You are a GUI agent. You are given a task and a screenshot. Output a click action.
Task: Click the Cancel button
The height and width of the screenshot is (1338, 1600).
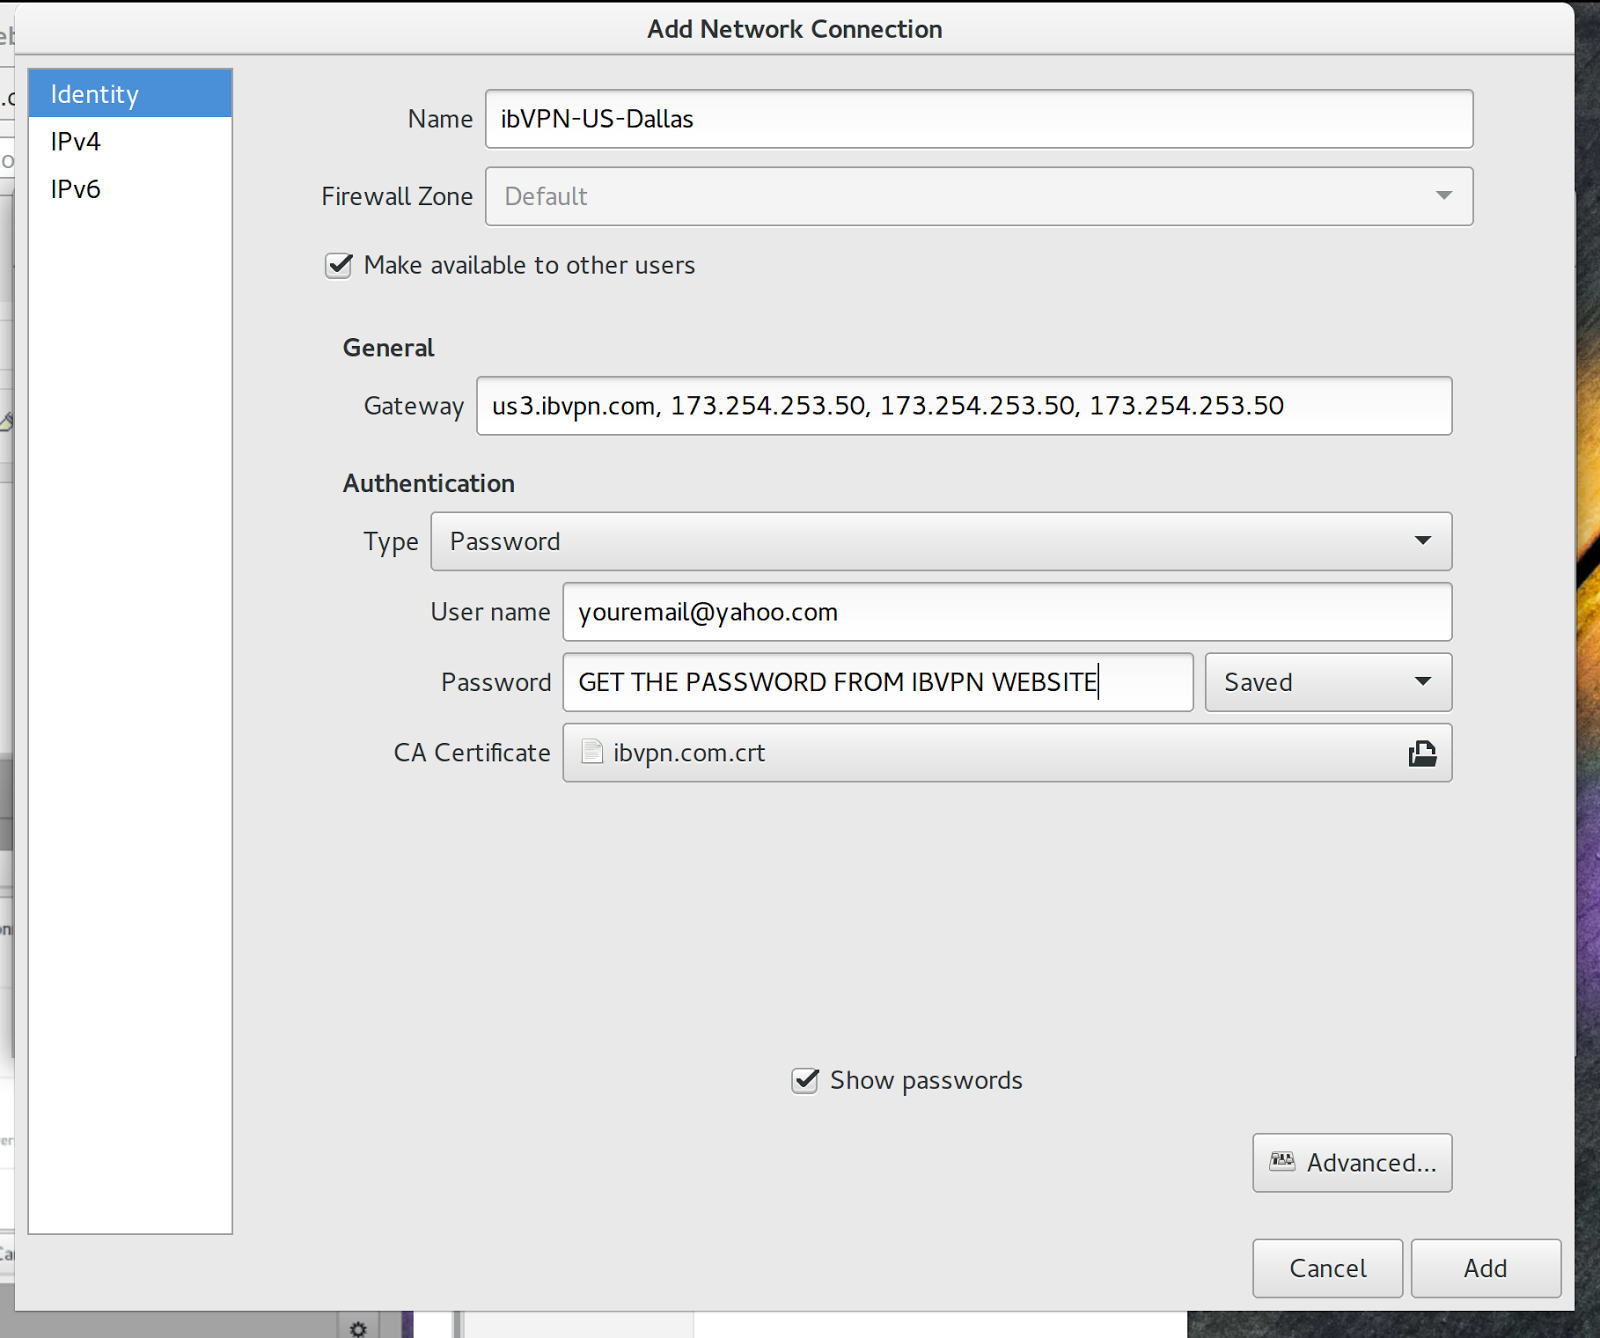coord(1327,1268)
